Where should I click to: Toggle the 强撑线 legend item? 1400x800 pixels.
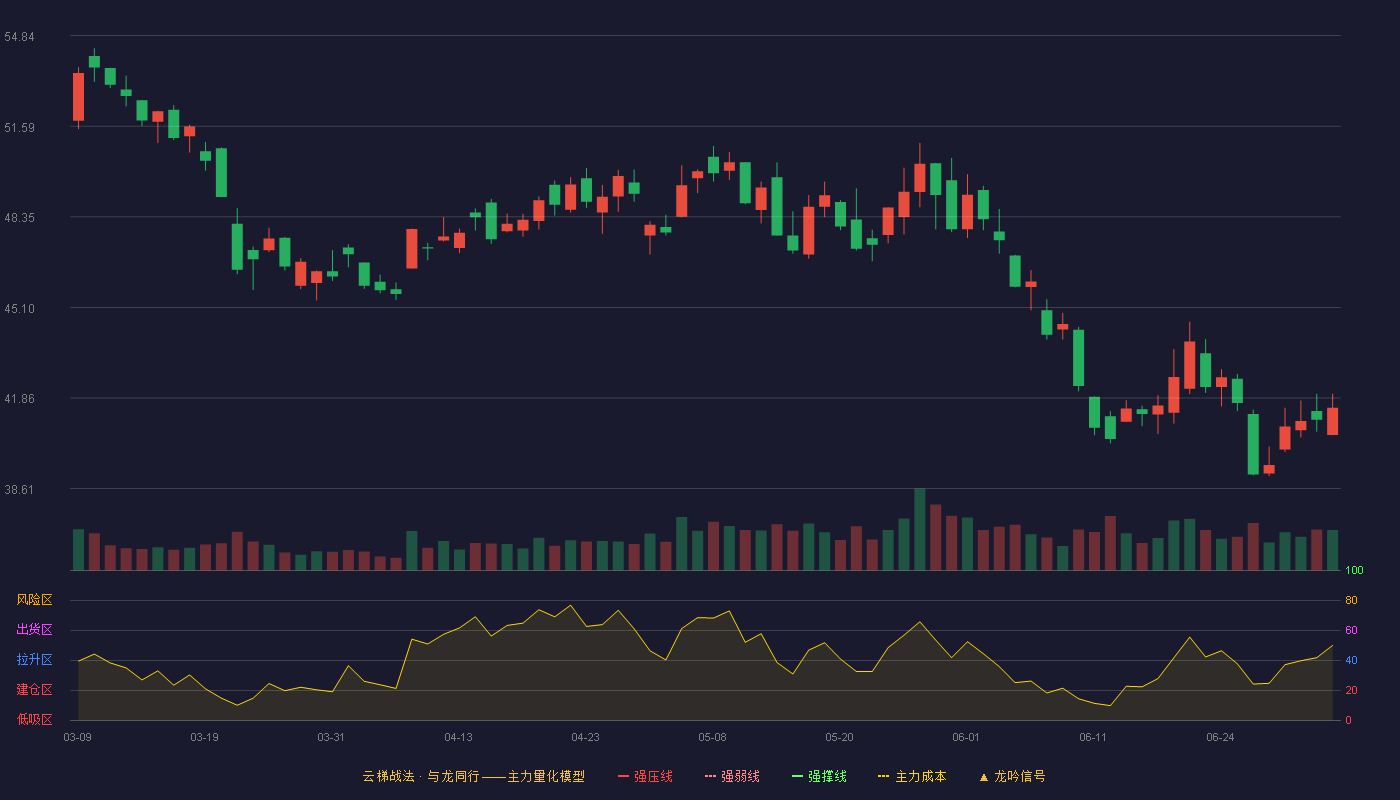pyautogui.click(x=820, y=776)
